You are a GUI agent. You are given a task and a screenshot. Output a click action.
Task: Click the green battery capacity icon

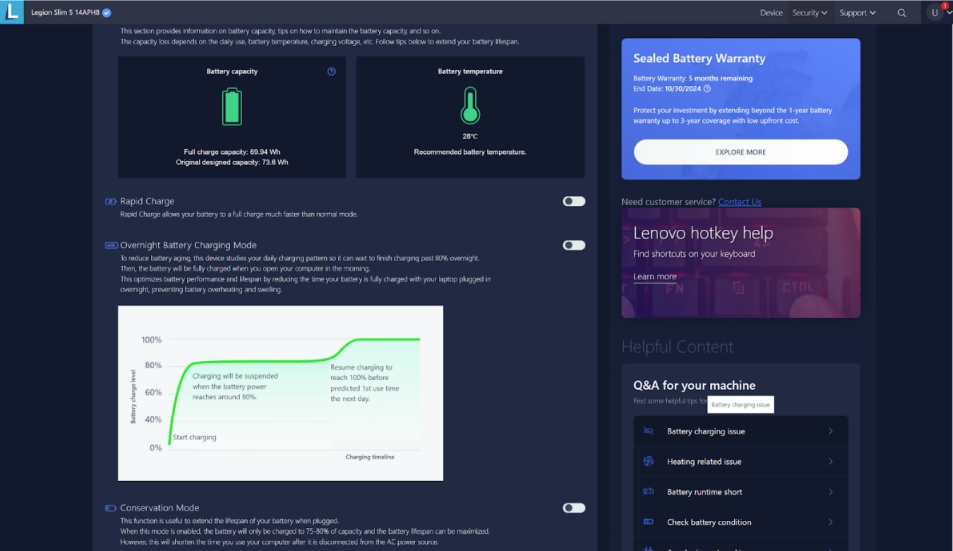[x=232, y=106]
